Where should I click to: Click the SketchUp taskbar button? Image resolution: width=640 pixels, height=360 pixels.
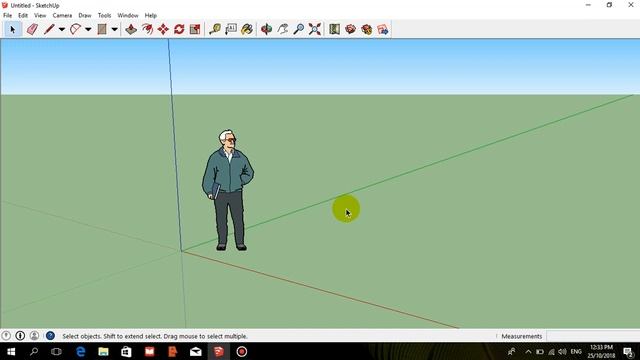click(219, 351)
